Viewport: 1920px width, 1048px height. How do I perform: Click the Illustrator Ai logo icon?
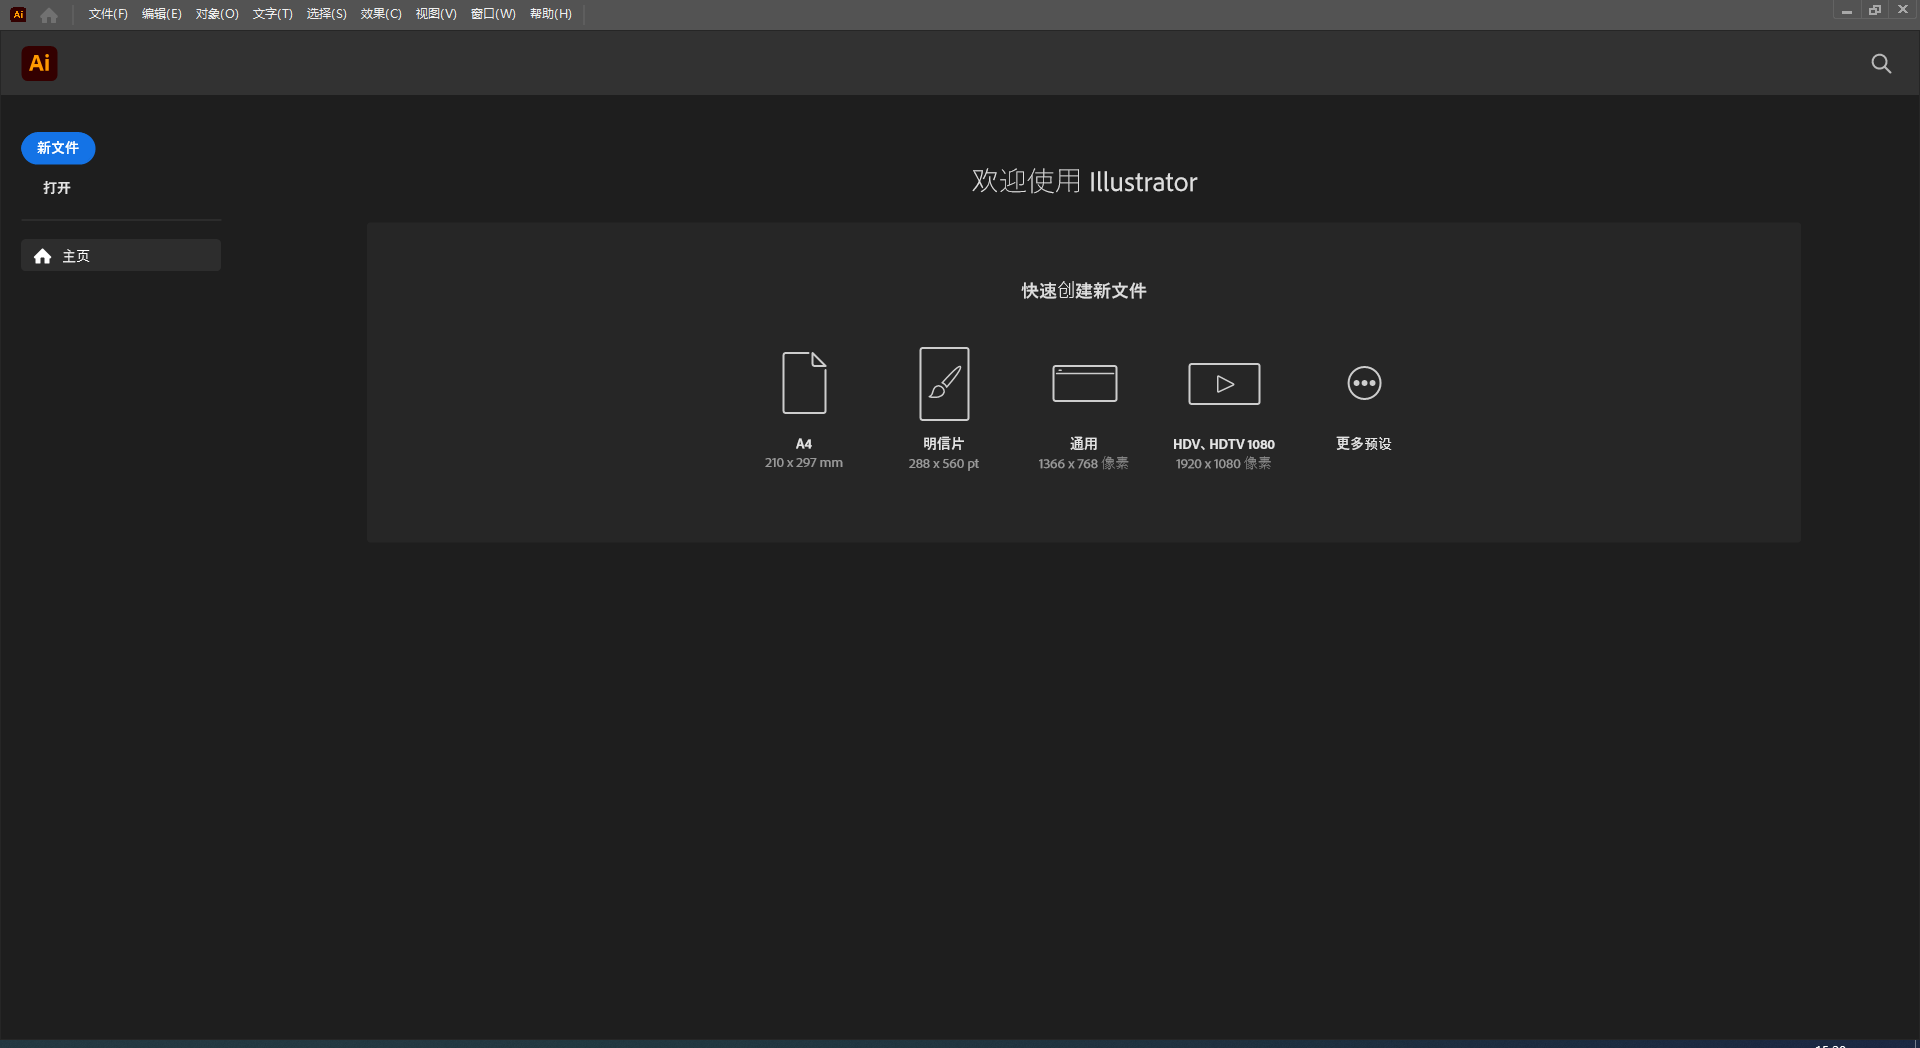(x=39, y=63)
